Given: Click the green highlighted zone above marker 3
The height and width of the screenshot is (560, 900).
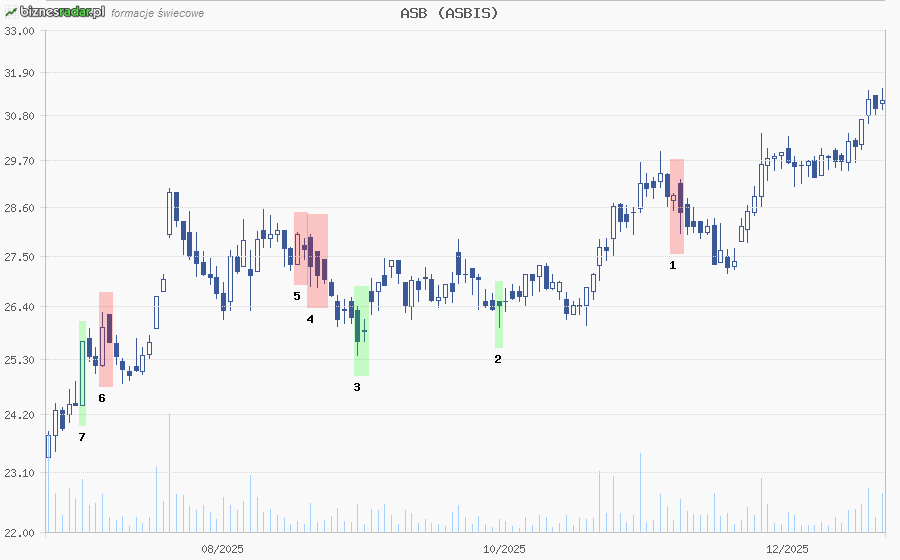Looking at the screenshot, I should [361, 330].
